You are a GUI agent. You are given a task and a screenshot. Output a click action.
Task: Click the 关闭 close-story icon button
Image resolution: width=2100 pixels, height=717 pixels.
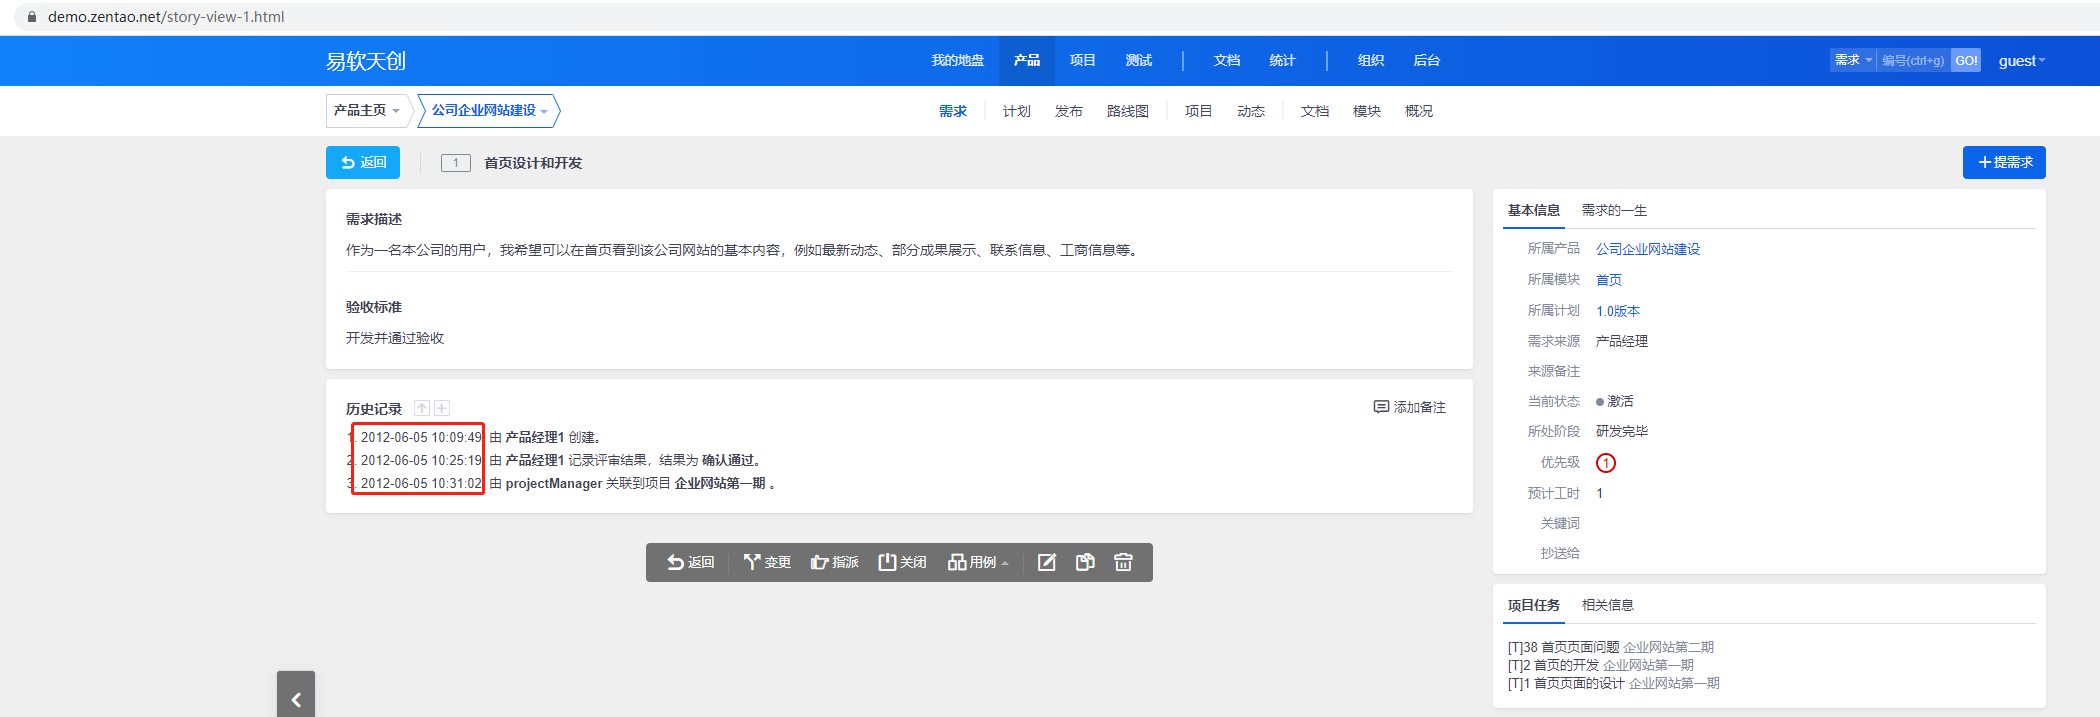point(902,562)
